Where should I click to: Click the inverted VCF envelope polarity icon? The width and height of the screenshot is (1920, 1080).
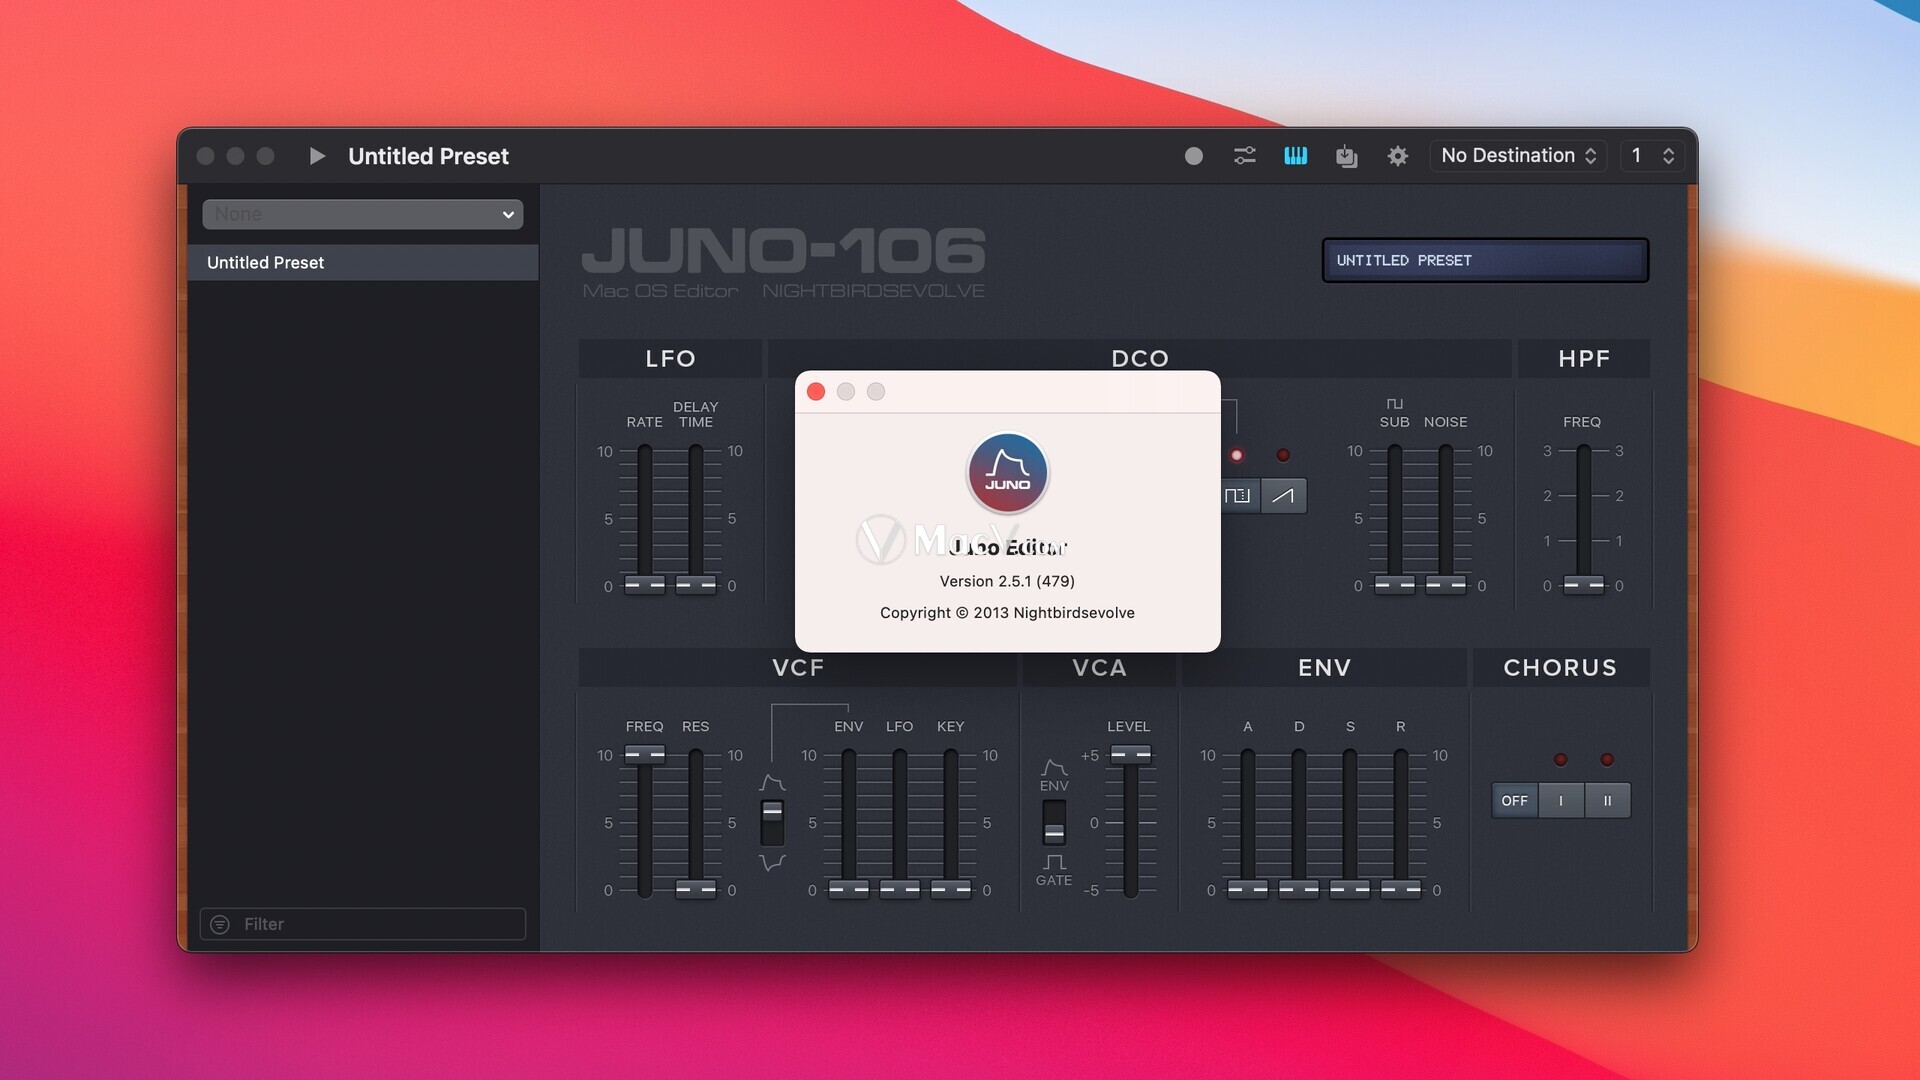coord(772,862)
